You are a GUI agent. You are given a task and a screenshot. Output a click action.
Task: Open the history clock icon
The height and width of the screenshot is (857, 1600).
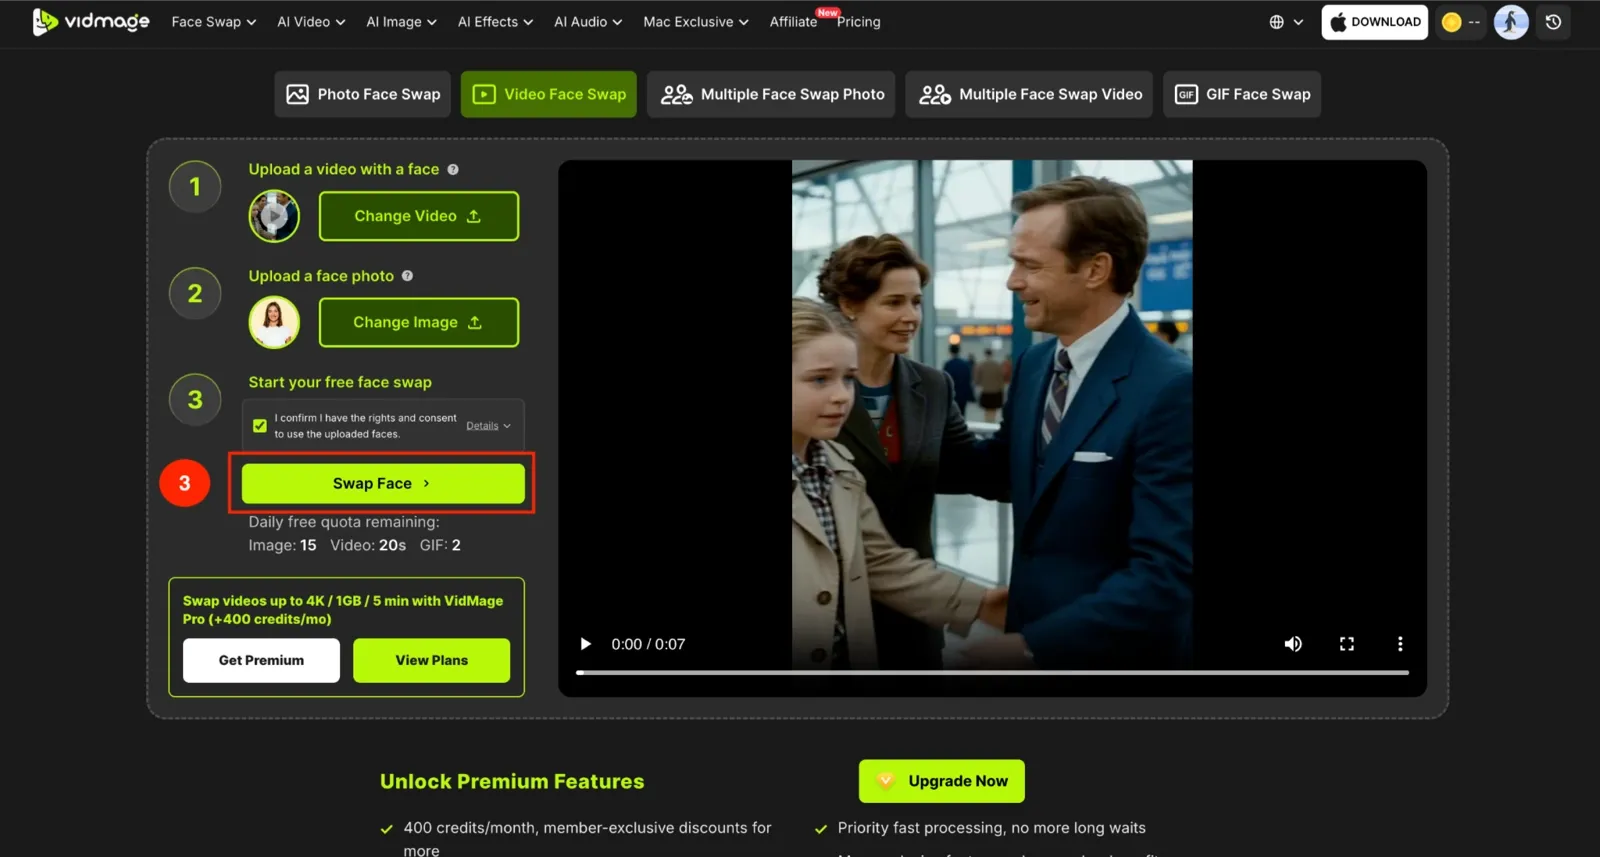coord(1553,21)
